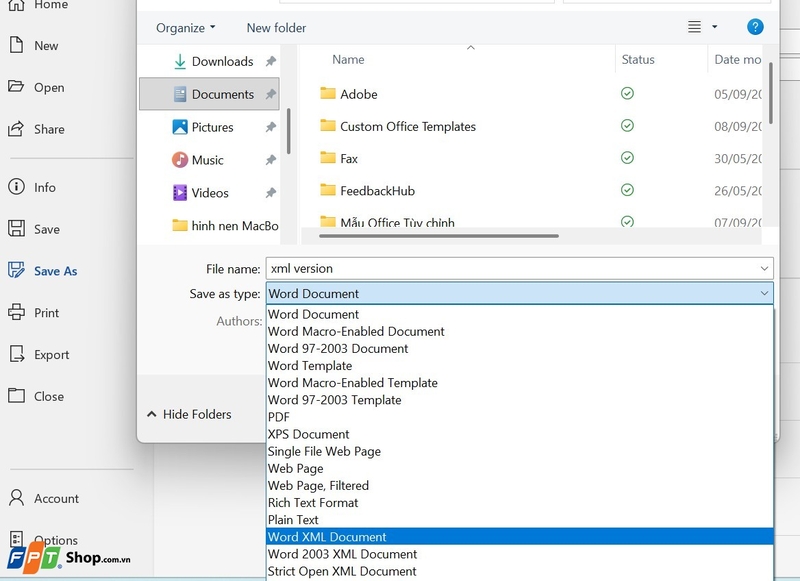Click the Downloads arrow icon
800x581 pixels.
[x=180, y=61]
